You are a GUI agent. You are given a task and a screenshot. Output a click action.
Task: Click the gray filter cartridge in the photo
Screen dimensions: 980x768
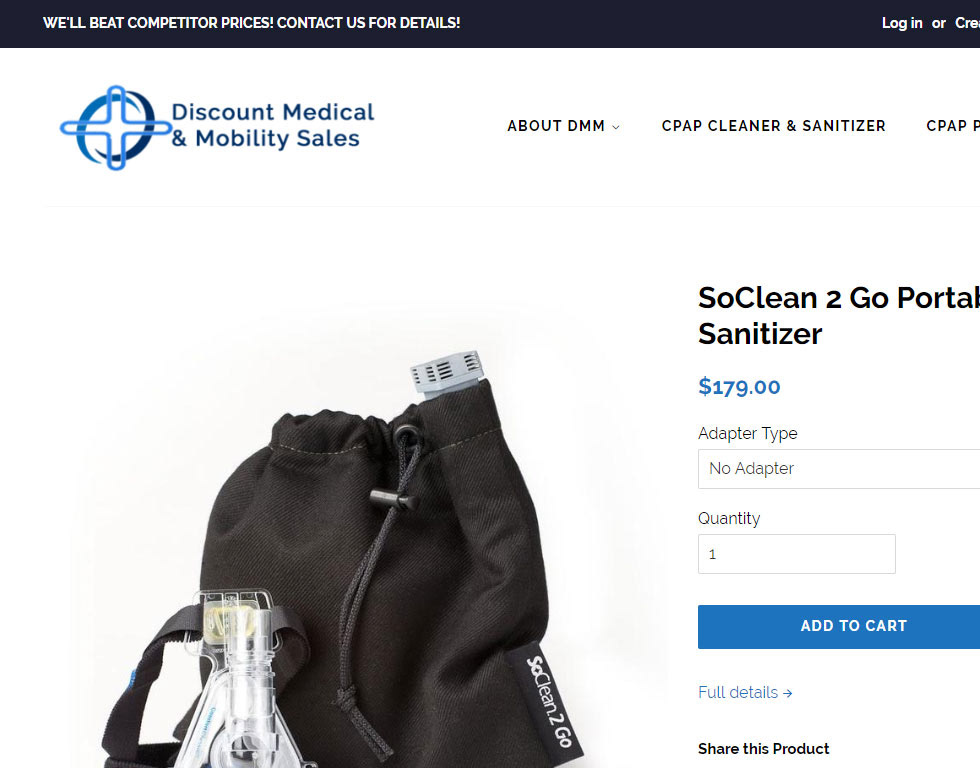447,372
